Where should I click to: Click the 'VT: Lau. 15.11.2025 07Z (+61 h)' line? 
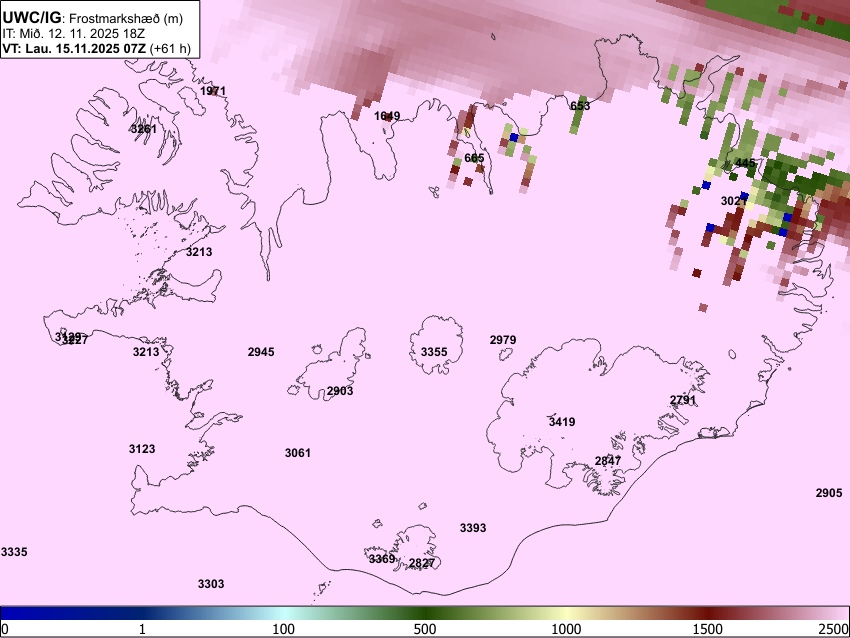[96, 48]
